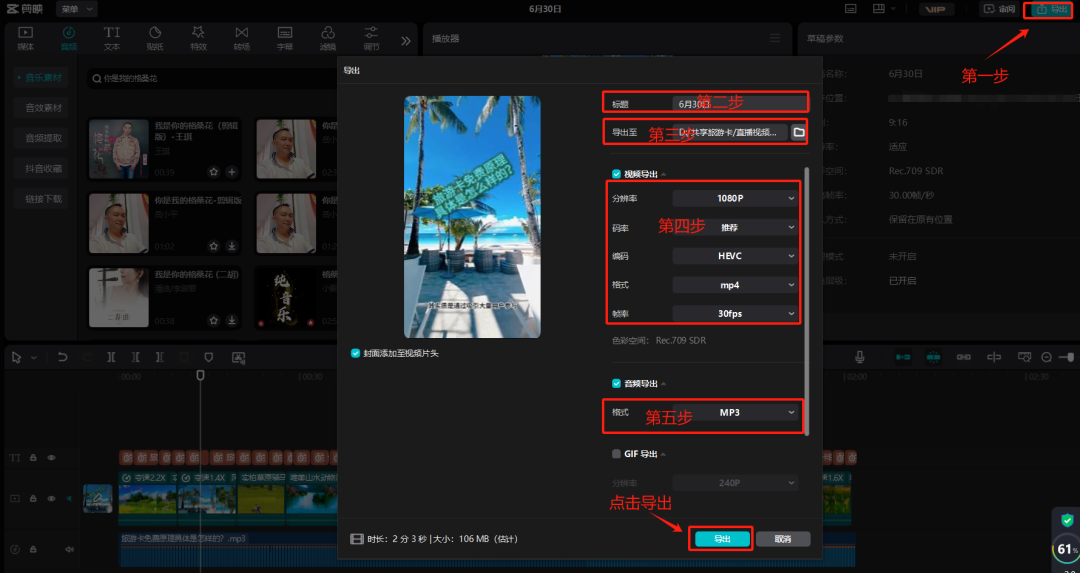The height and width of the screenshot is (573, 1080).
Task: Select the 音效素材 sound effects category
Action: tap(43, 108)
